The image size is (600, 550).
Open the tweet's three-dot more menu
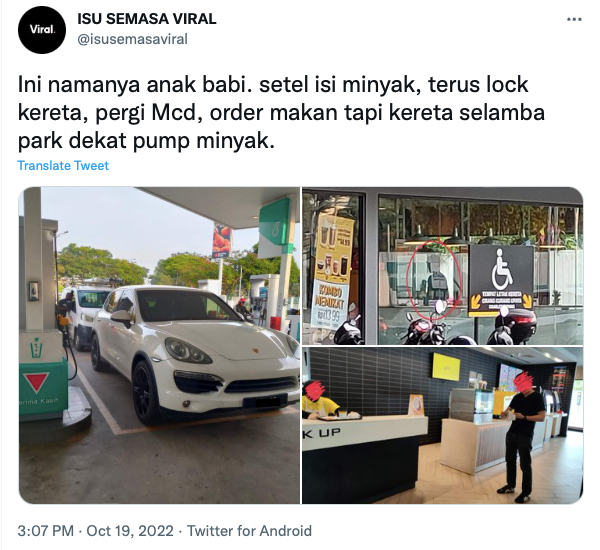(574, 20)
